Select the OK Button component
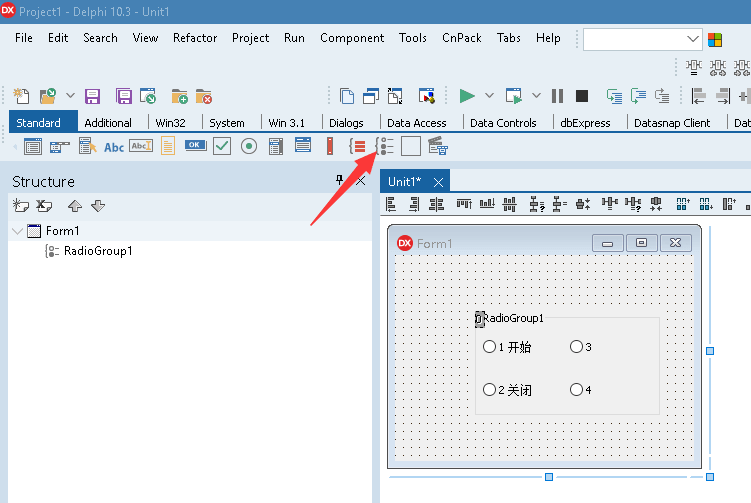The width and height of the screenshot is (751, 503). [x=195, y=145]
